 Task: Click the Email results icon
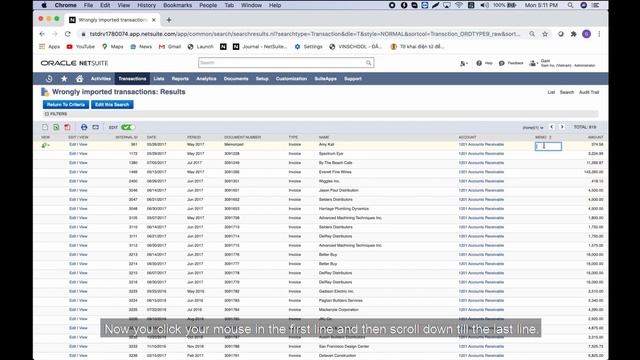[x=96, y=127]
